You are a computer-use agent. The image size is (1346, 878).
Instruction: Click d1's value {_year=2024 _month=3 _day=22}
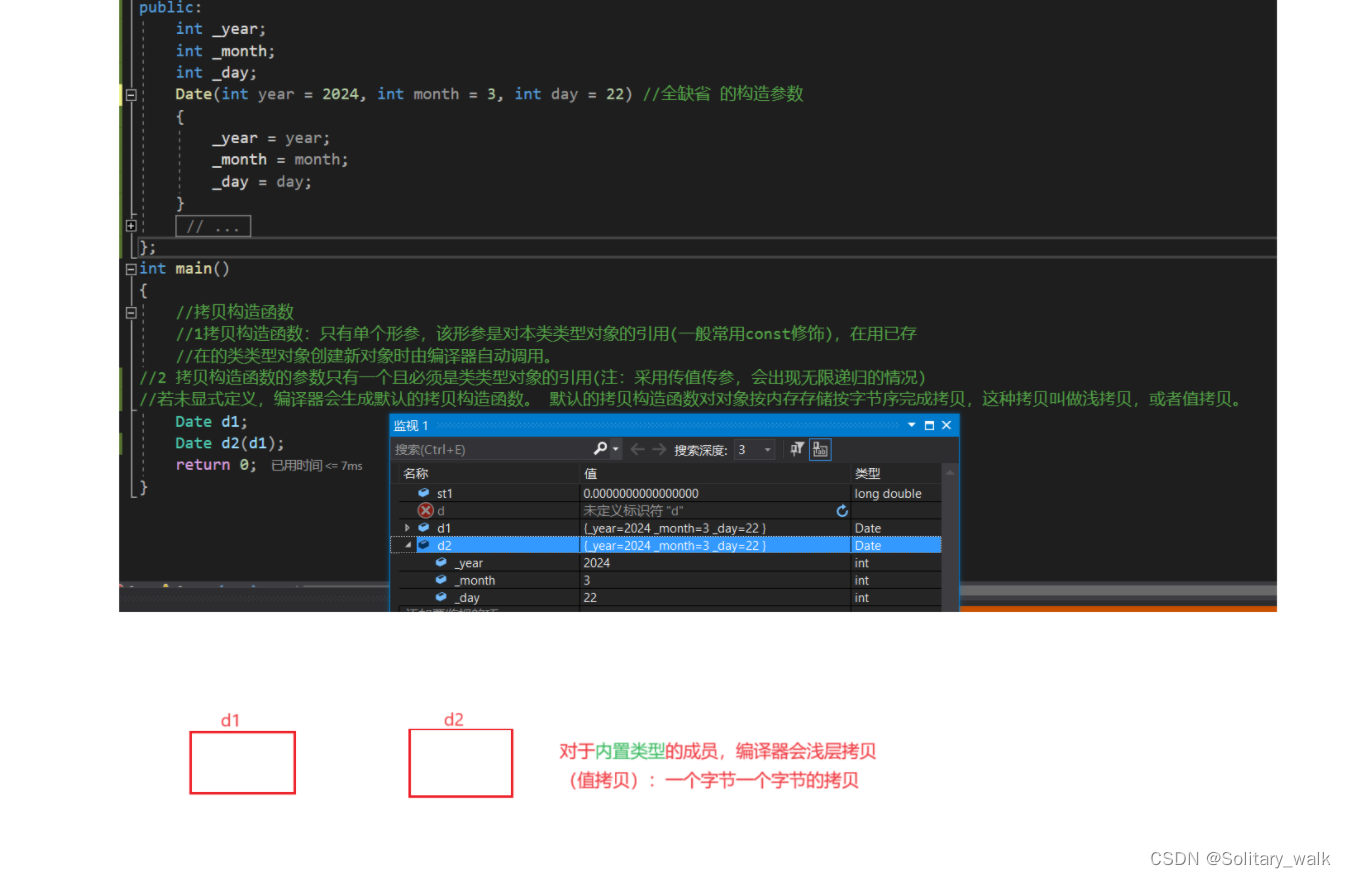675,528
